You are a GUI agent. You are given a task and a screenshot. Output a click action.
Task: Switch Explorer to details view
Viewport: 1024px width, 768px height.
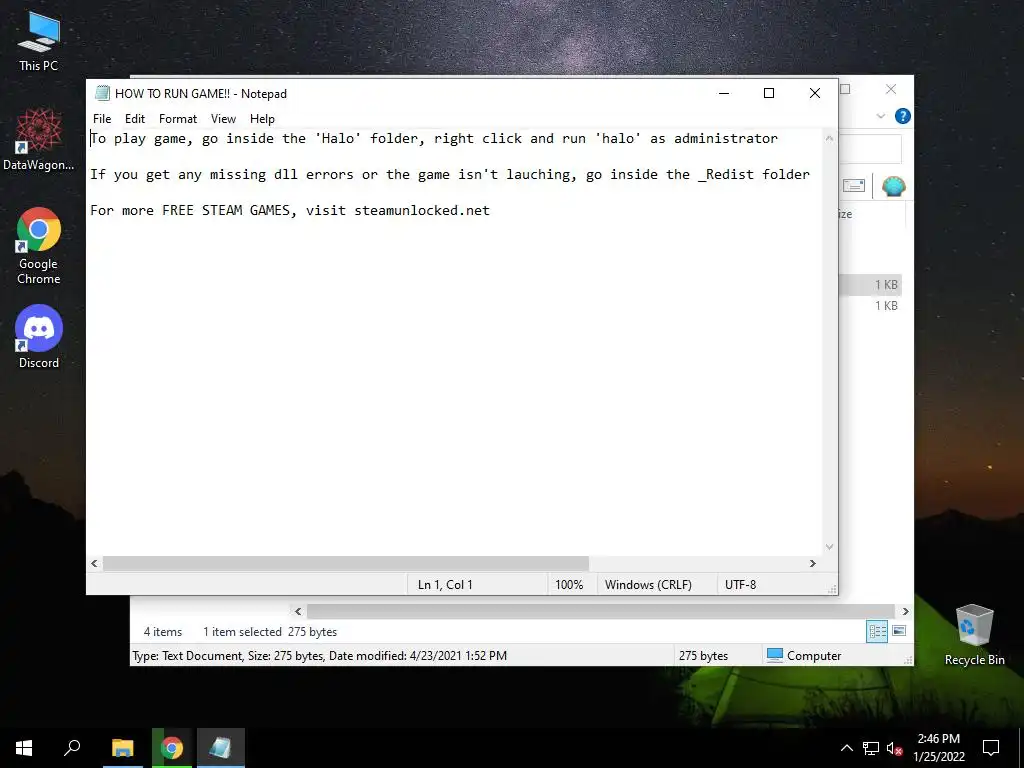point(877,631)
